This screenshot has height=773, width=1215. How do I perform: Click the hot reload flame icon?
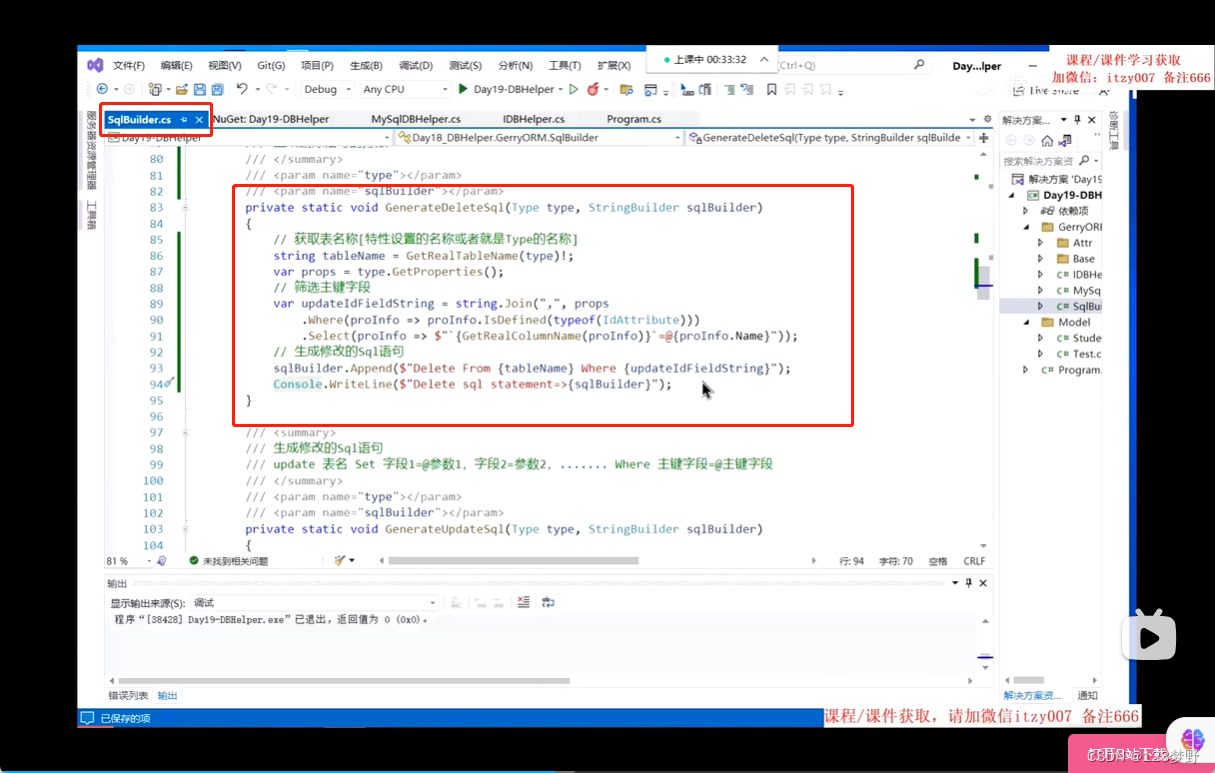(x=593, y=89)
